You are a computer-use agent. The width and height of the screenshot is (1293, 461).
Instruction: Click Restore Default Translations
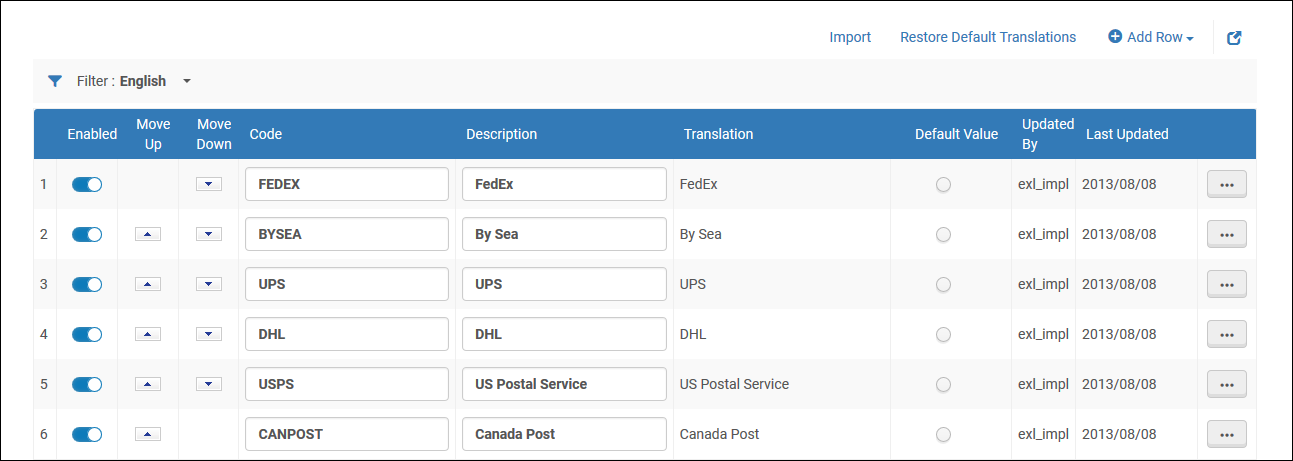click(987, 37)
